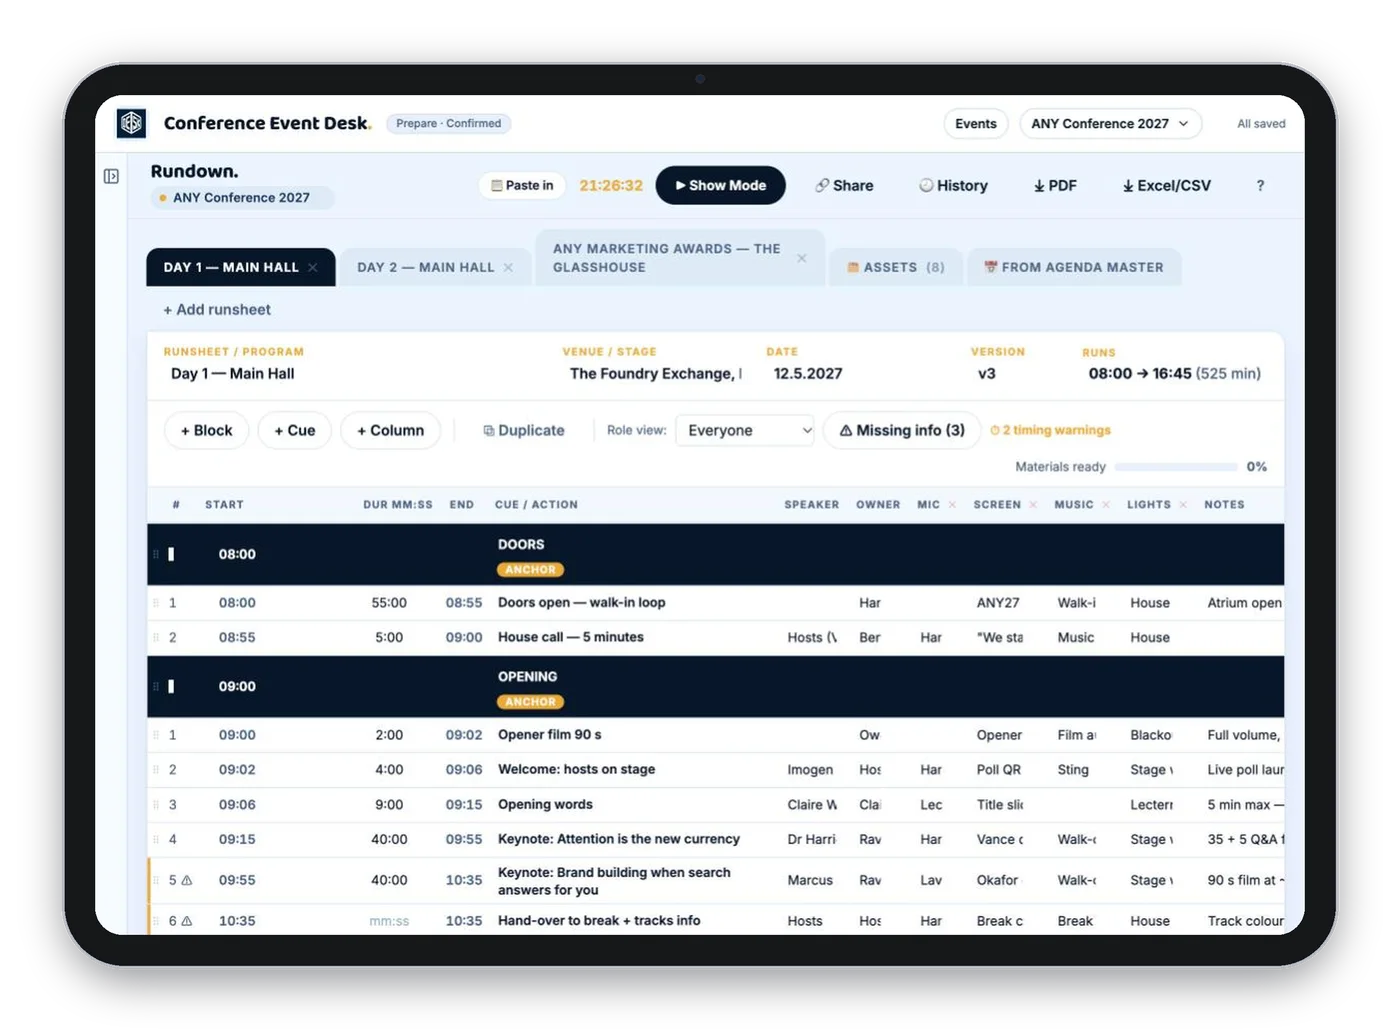Click the Conference Event Desk logo icon

131,123
